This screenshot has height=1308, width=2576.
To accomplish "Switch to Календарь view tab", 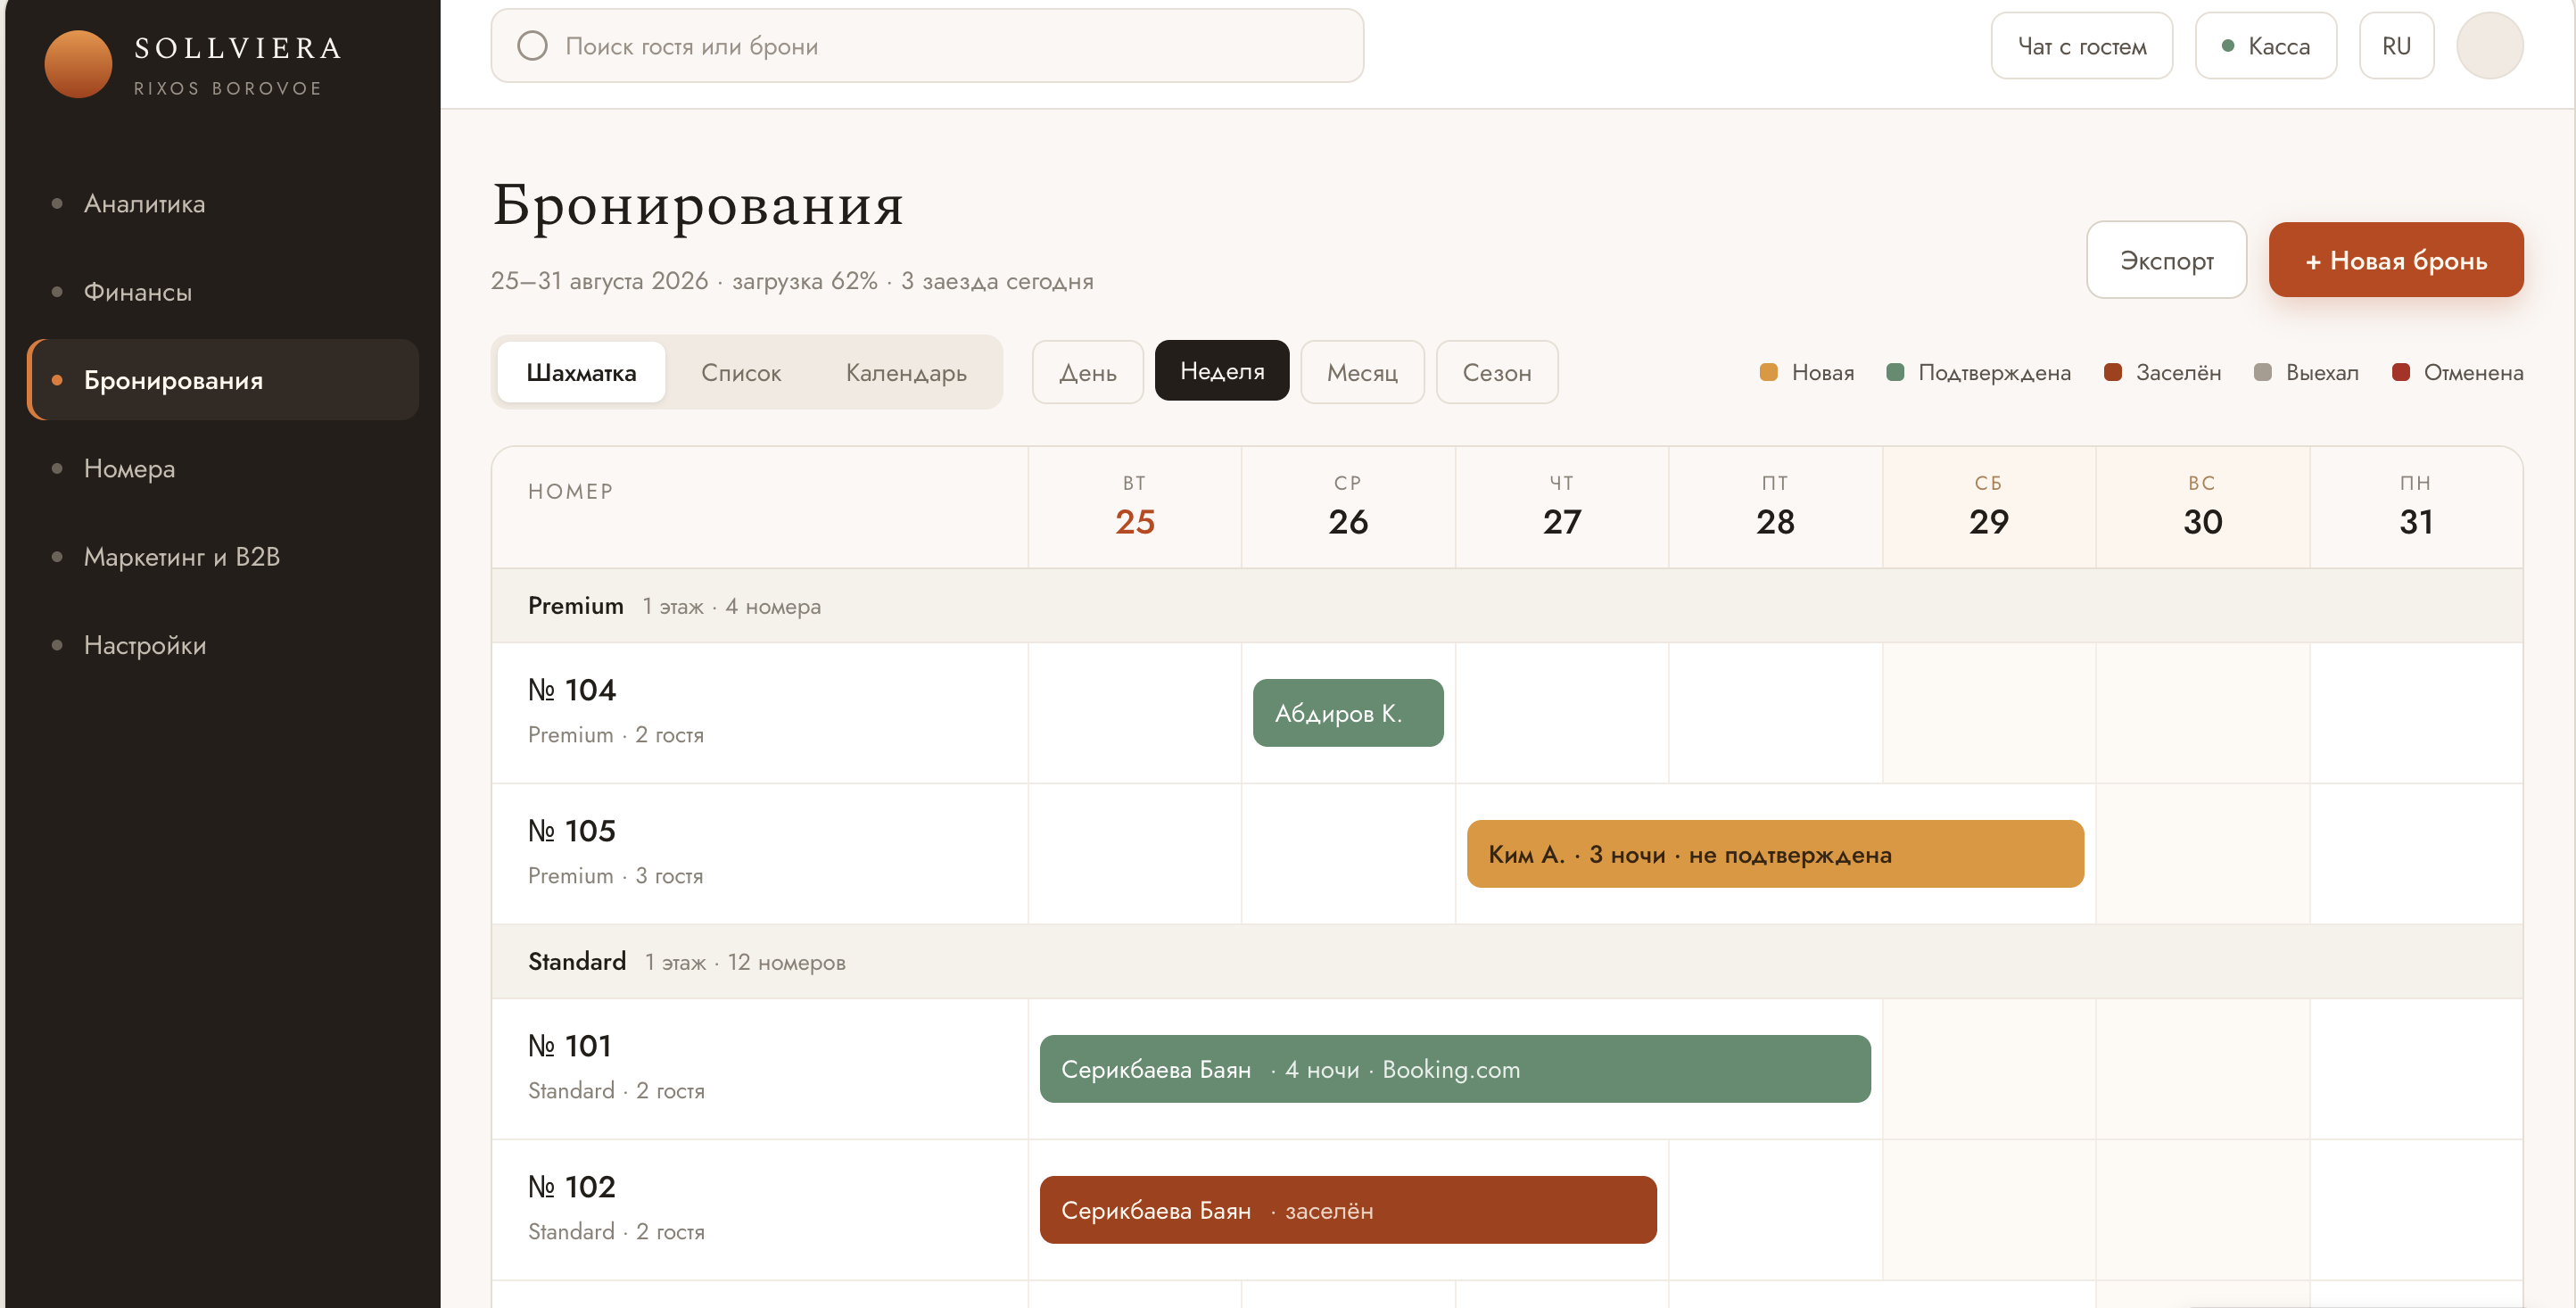I will [906, 373].
